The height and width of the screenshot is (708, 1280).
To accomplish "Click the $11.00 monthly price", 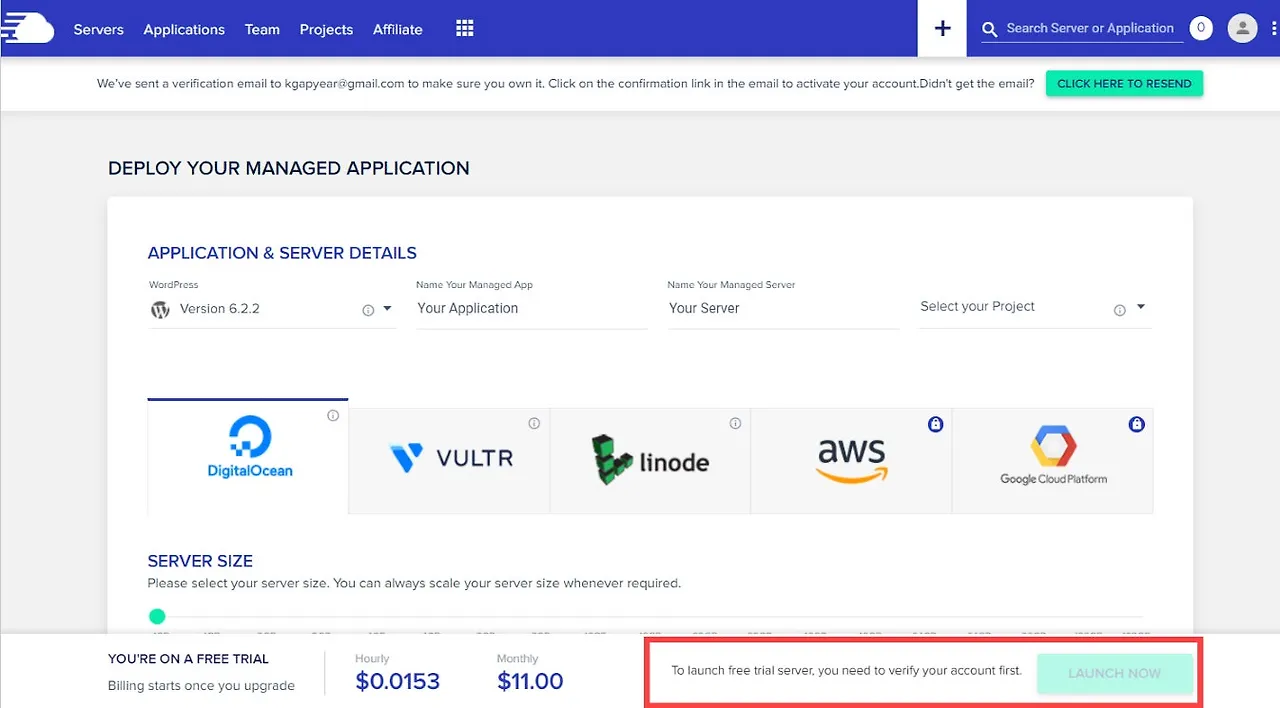I will pyautogui.click(x=530, y=682).
